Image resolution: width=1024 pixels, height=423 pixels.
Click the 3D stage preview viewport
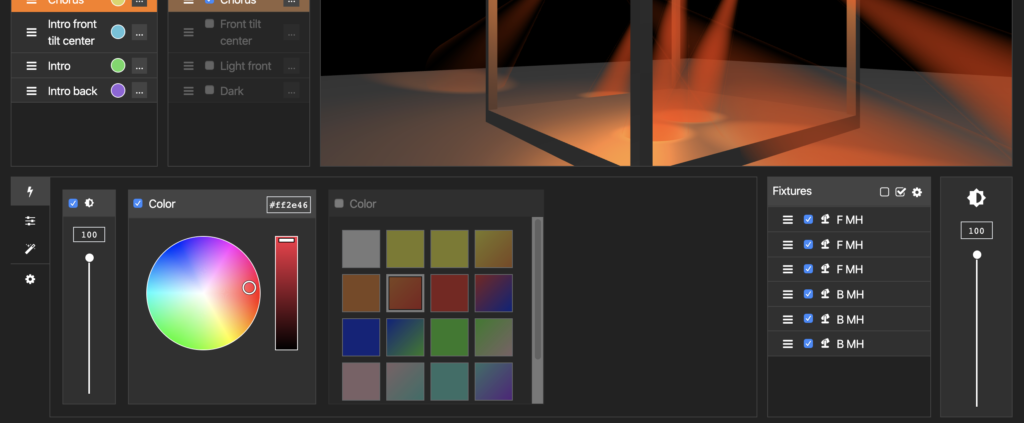tap(666, 83)
